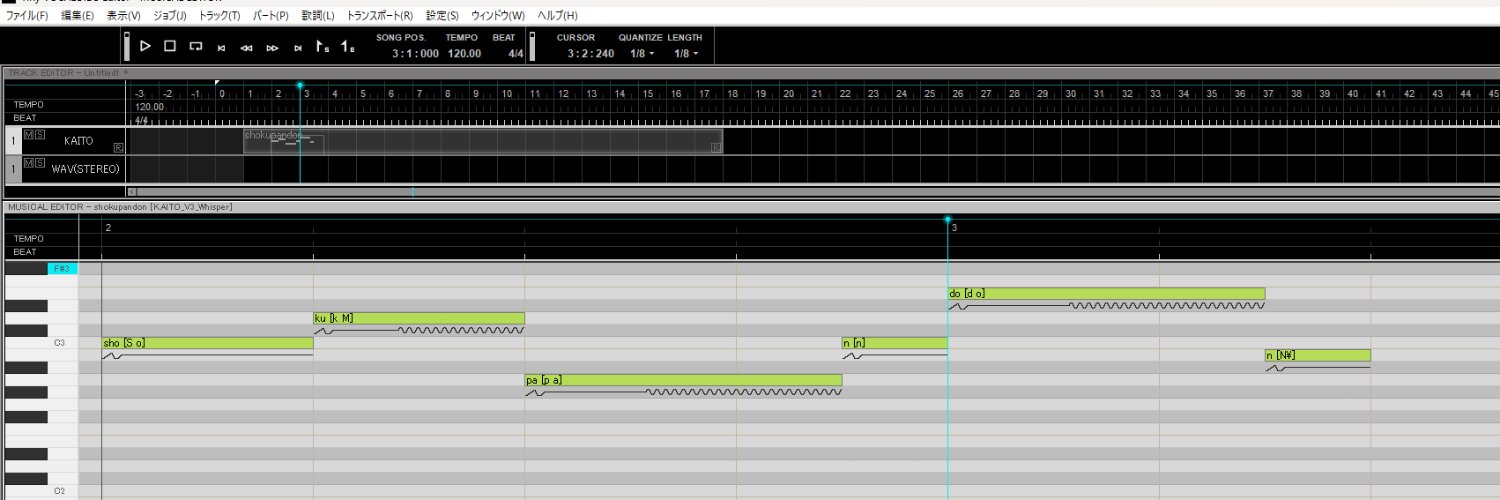Viewport: 1500px width, 500px height.
Task: Open the パート(P) menu
Action: pos(270,16)
